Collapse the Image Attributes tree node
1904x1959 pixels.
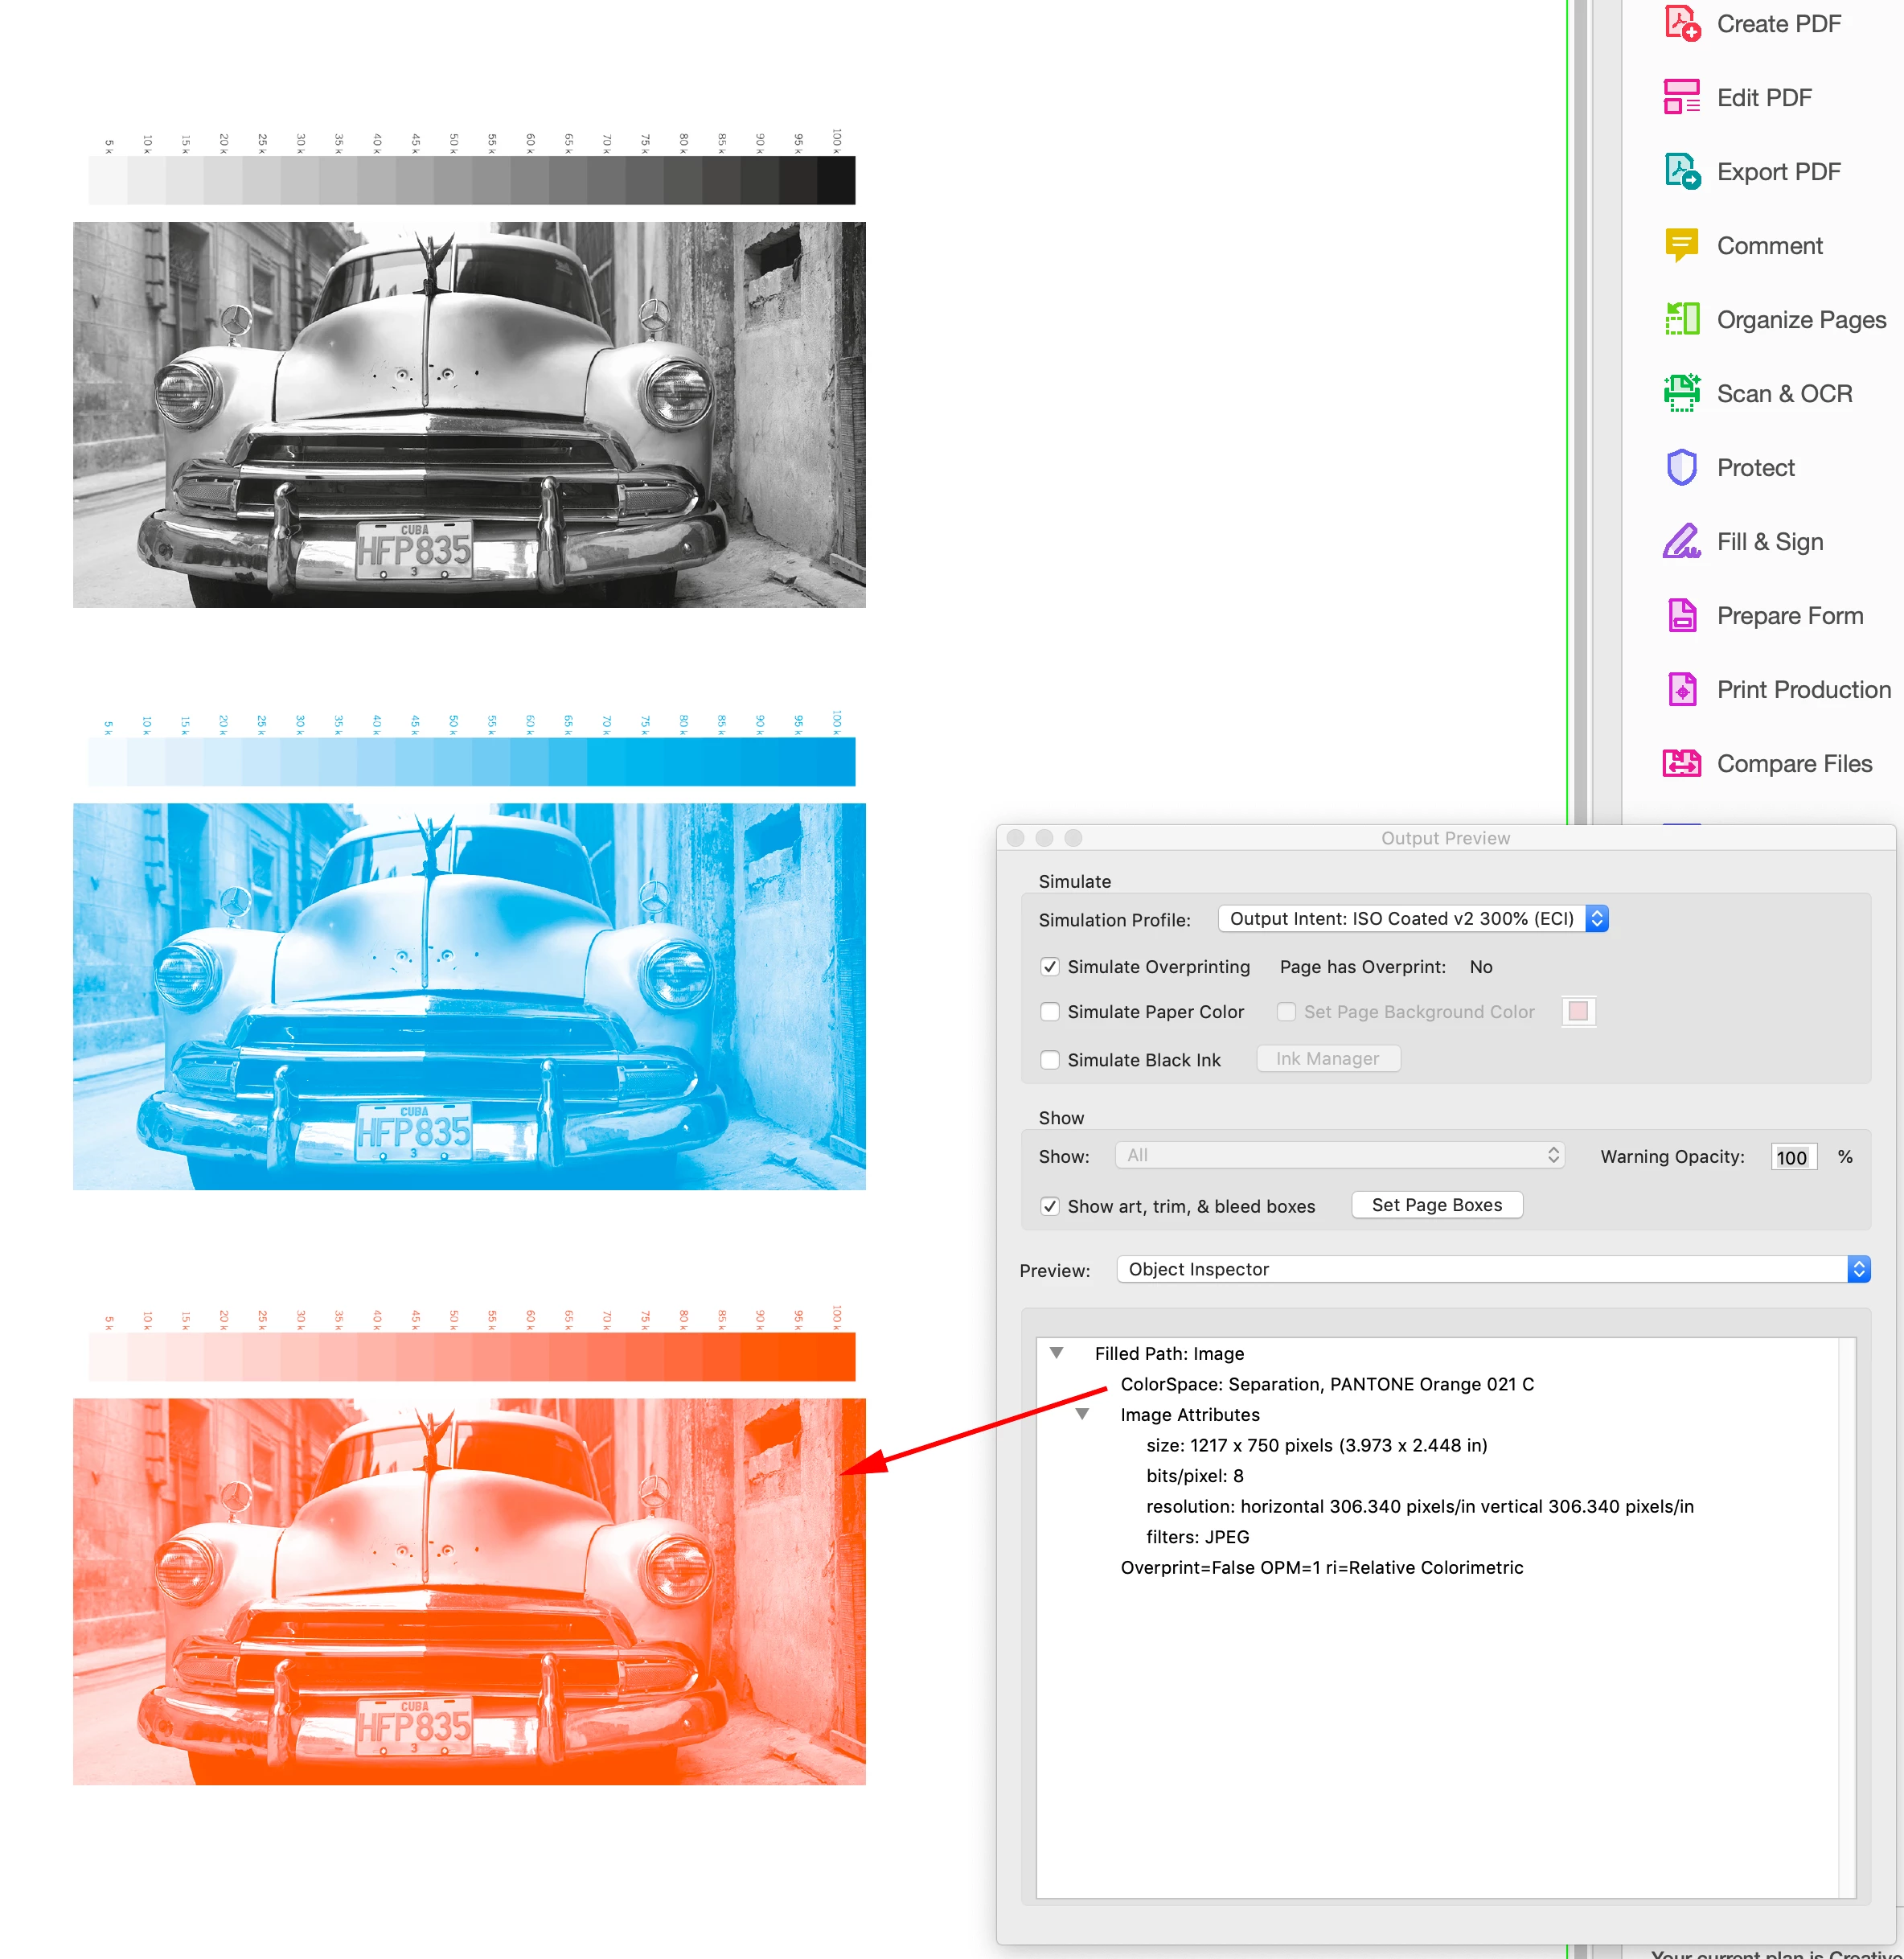click(1082, 1414)
